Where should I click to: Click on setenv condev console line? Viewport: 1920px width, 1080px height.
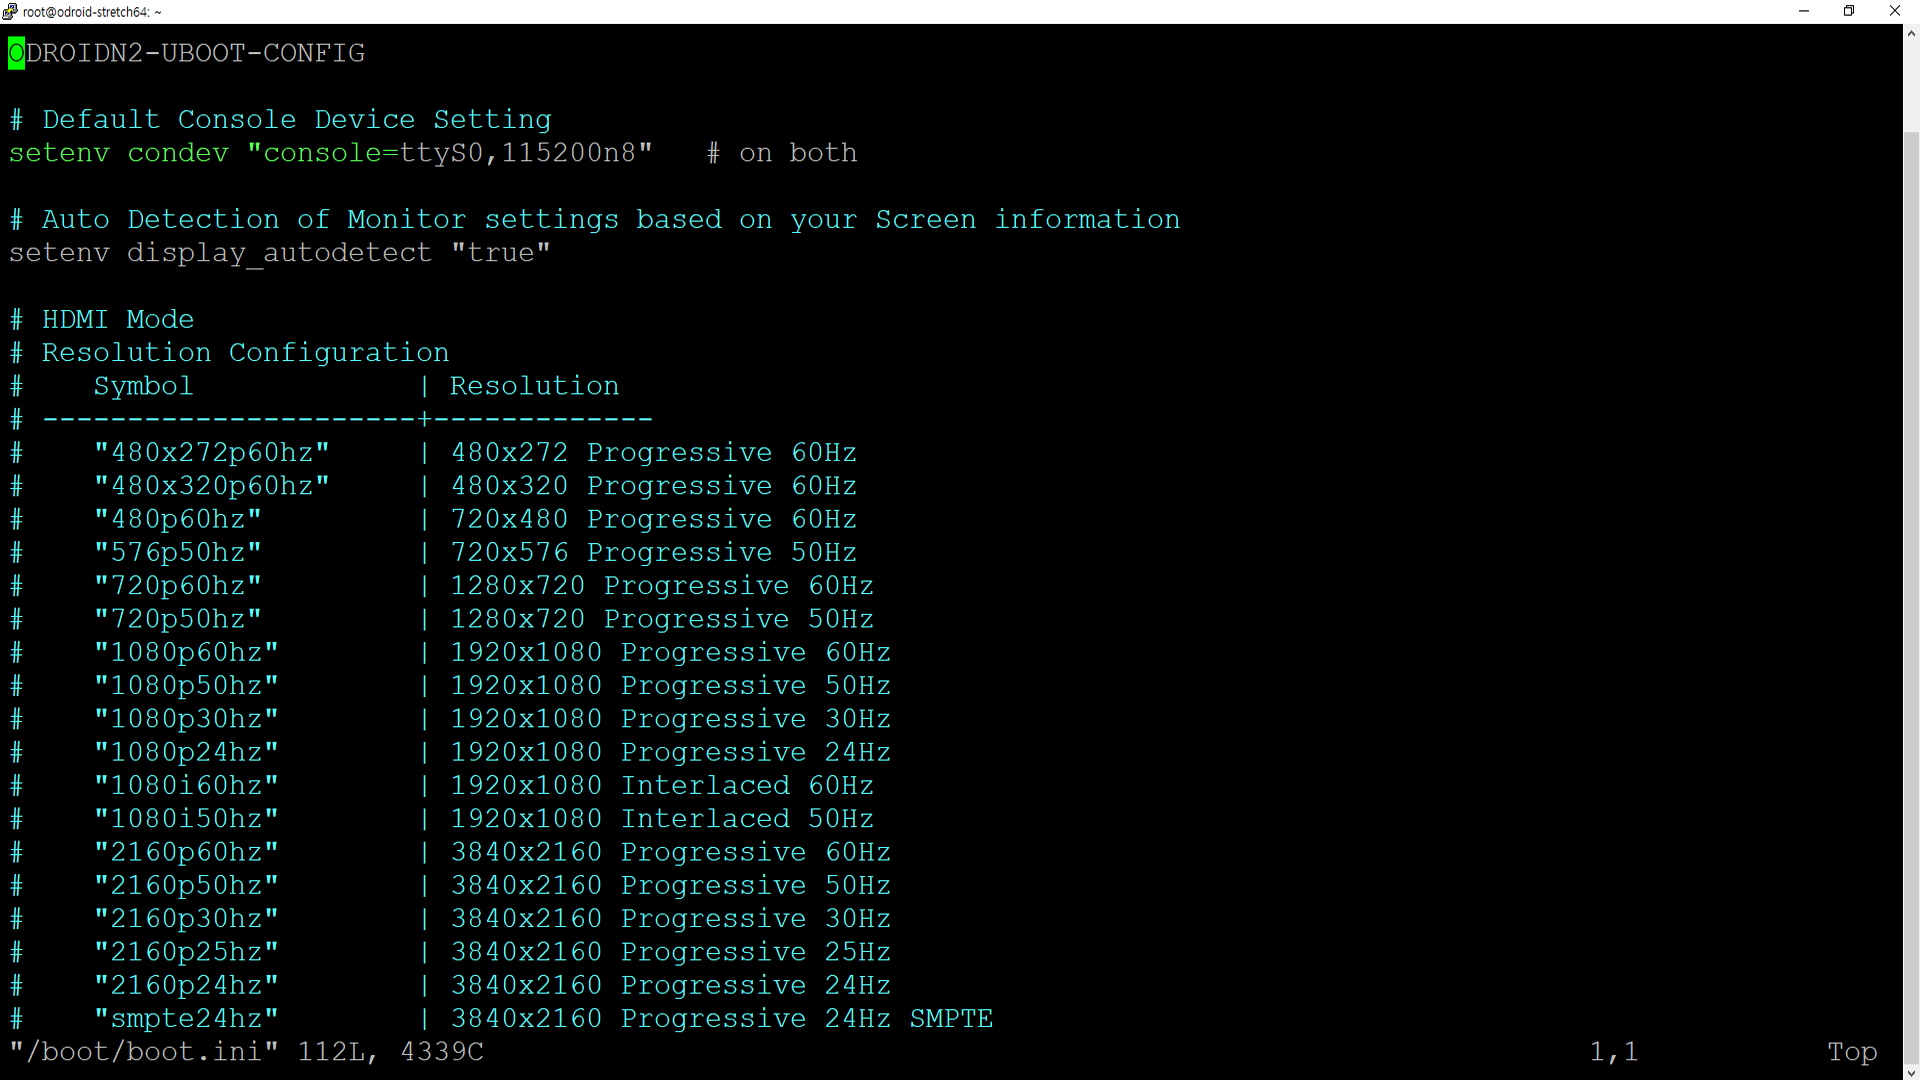tap(330, 153)
